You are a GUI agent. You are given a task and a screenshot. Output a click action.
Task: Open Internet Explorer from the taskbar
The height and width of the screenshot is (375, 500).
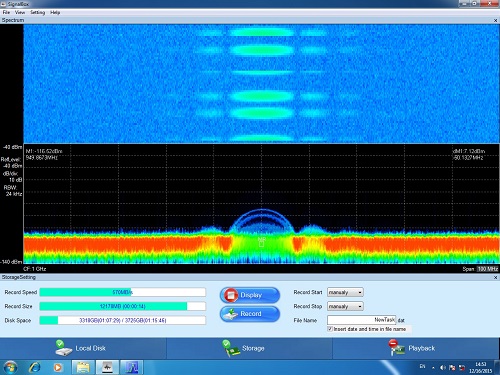pos(35,367)
